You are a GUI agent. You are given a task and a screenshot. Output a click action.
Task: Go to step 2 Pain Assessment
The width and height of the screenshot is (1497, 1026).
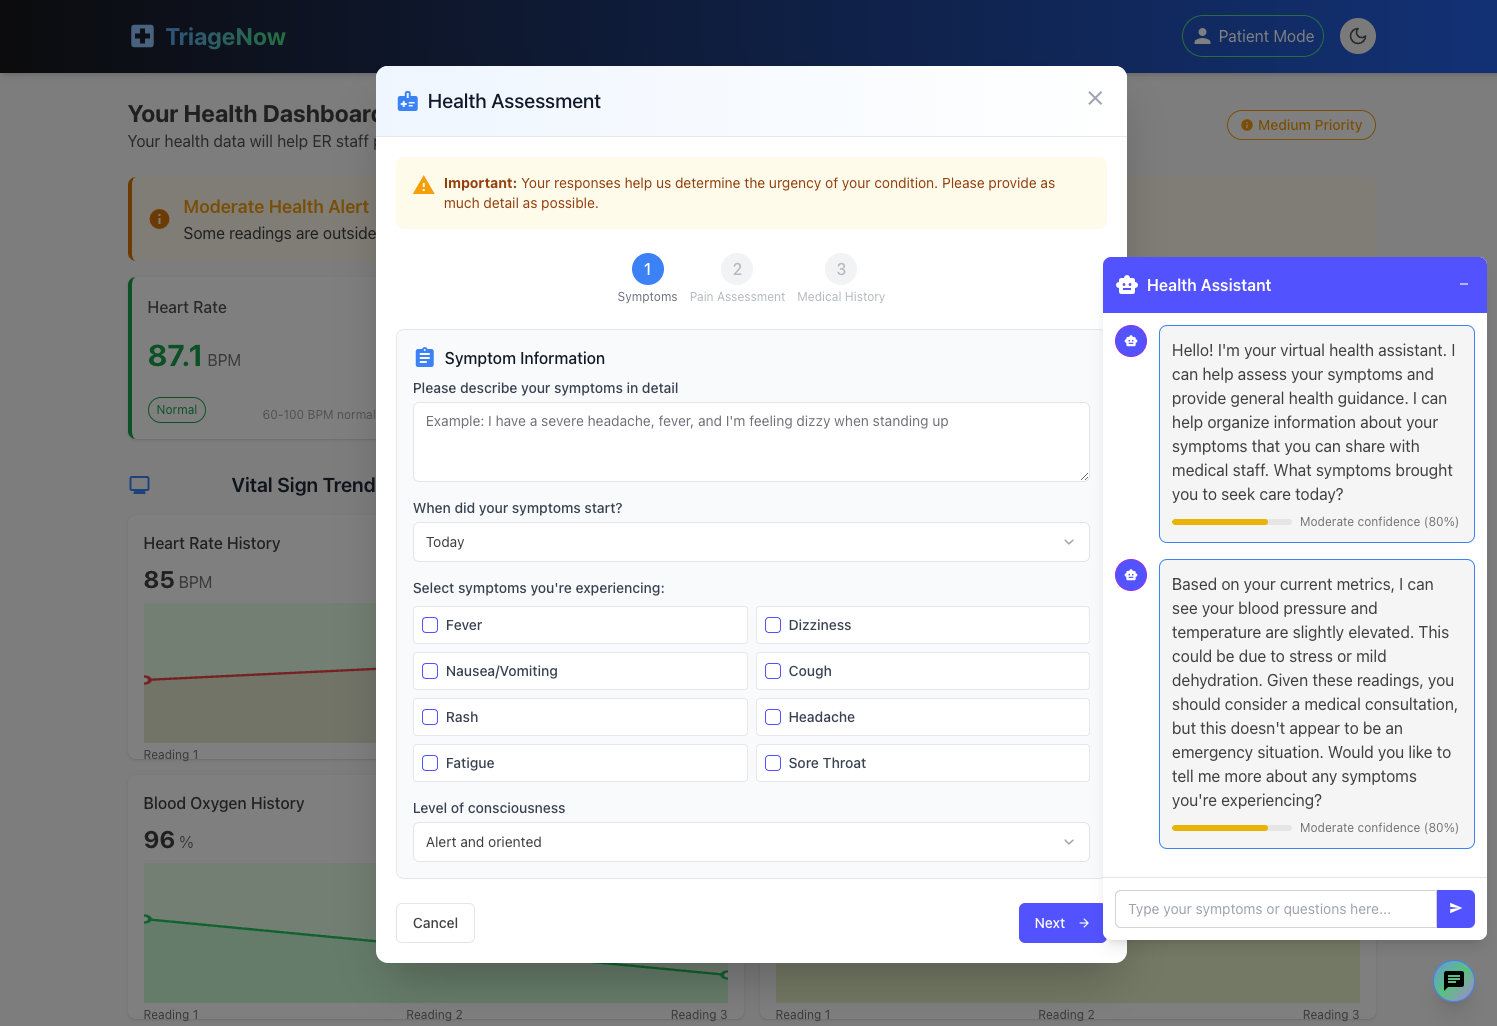click(737, 269)
